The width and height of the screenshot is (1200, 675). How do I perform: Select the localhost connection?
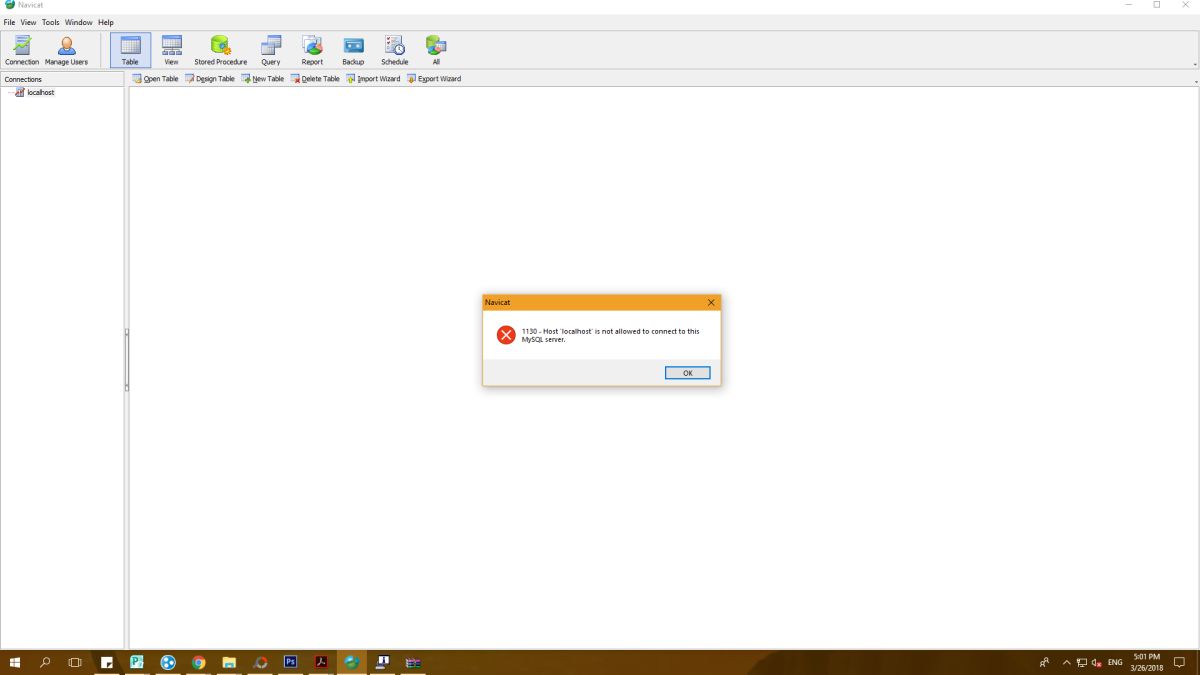click(34, 92)
